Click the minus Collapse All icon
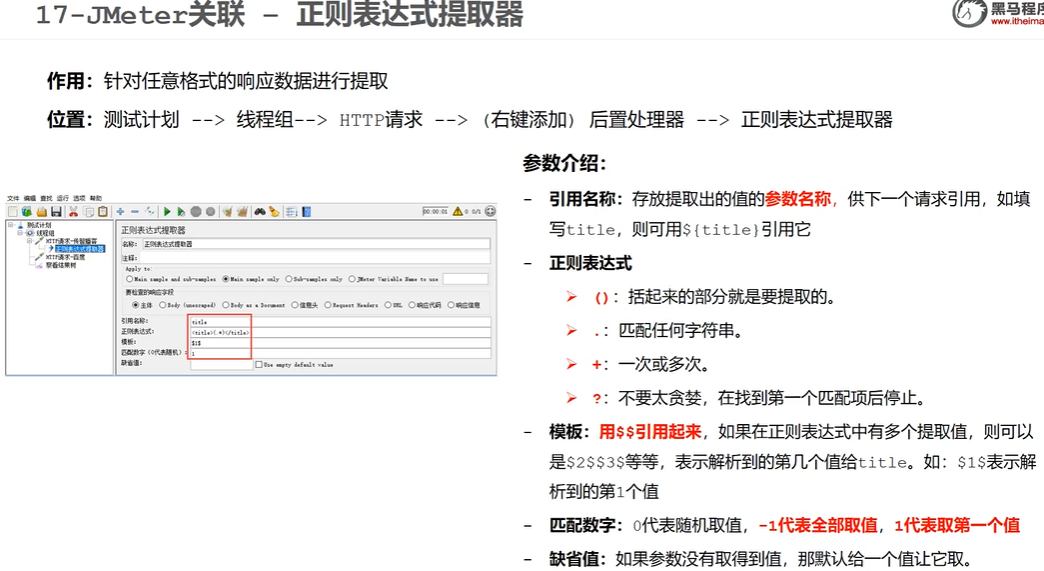The width and height of the screenshot is (1044, 571). (x=134, y=212)
